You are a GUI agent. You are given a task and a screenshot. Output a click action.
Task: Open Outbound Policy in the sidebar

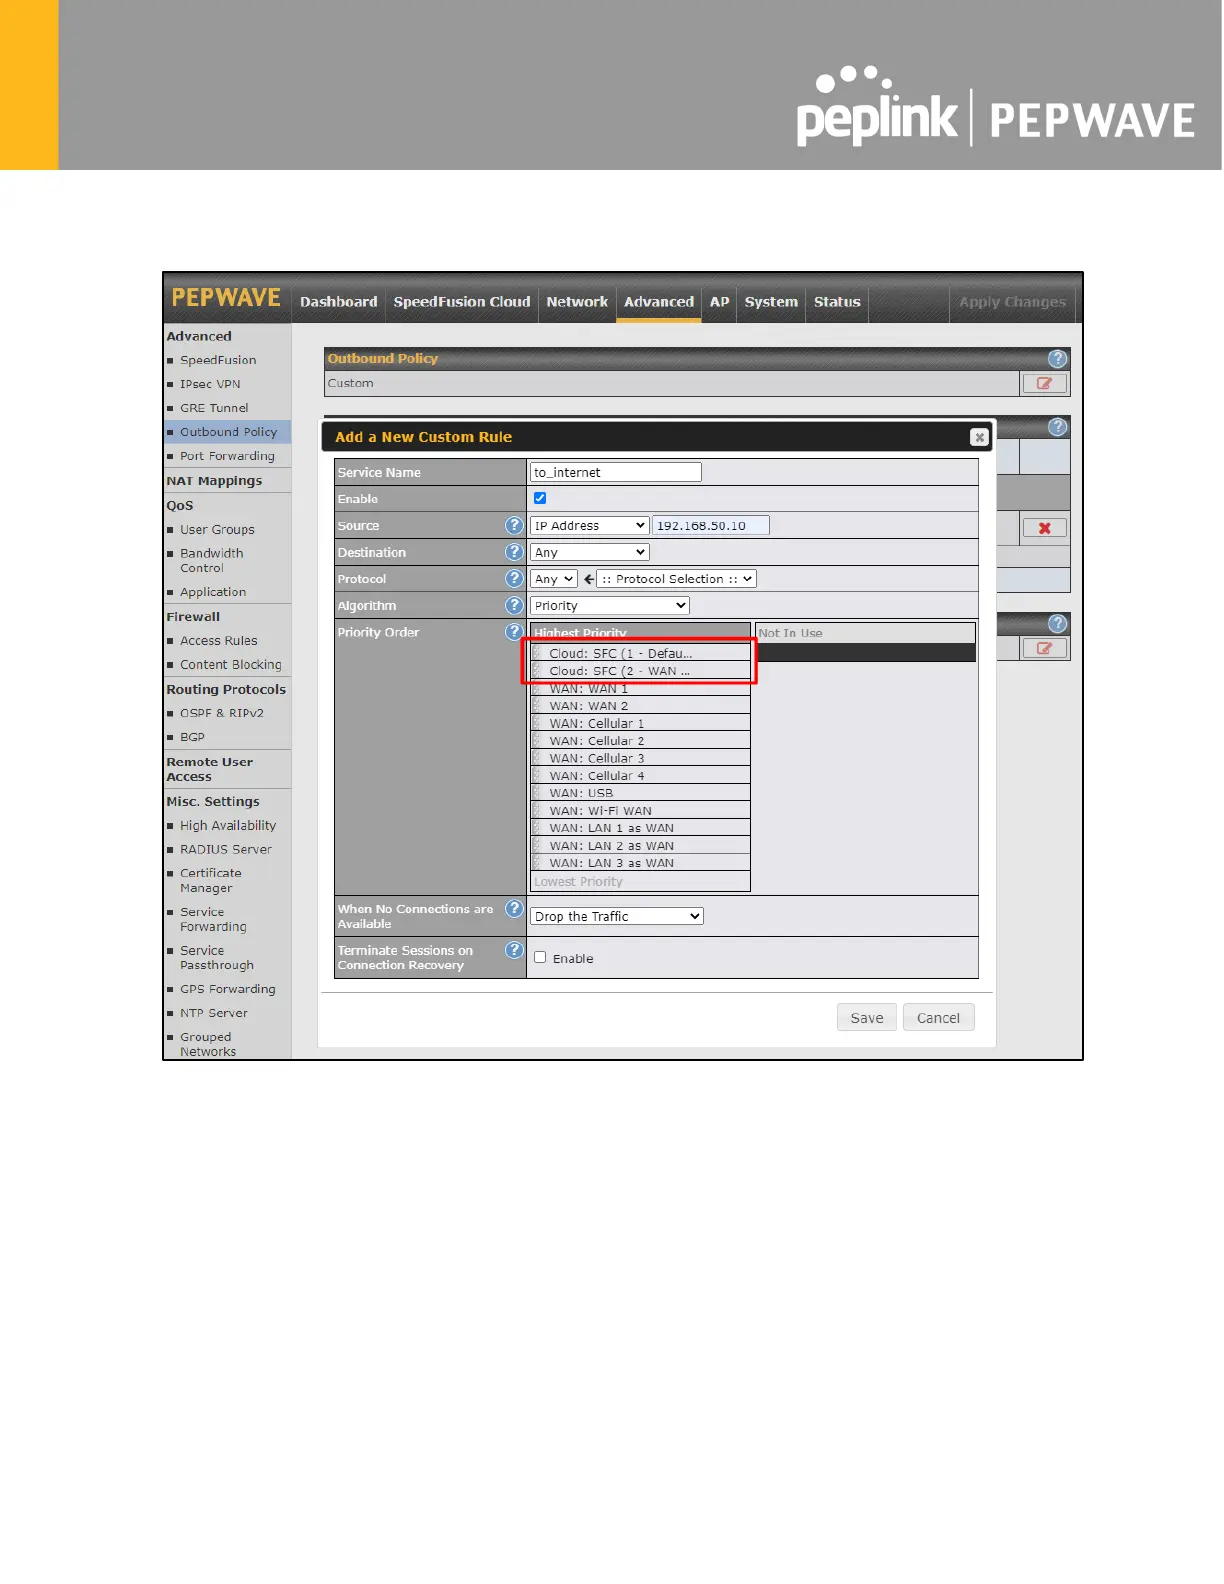228,432
